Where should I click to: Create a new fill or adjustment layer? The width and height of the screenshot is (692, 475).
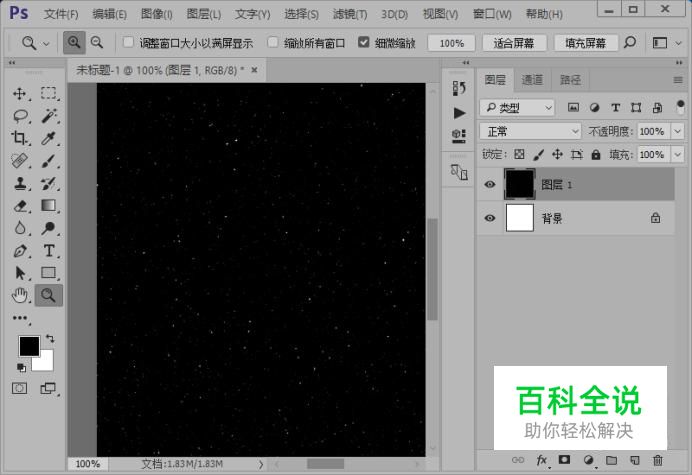pos(588,460)
